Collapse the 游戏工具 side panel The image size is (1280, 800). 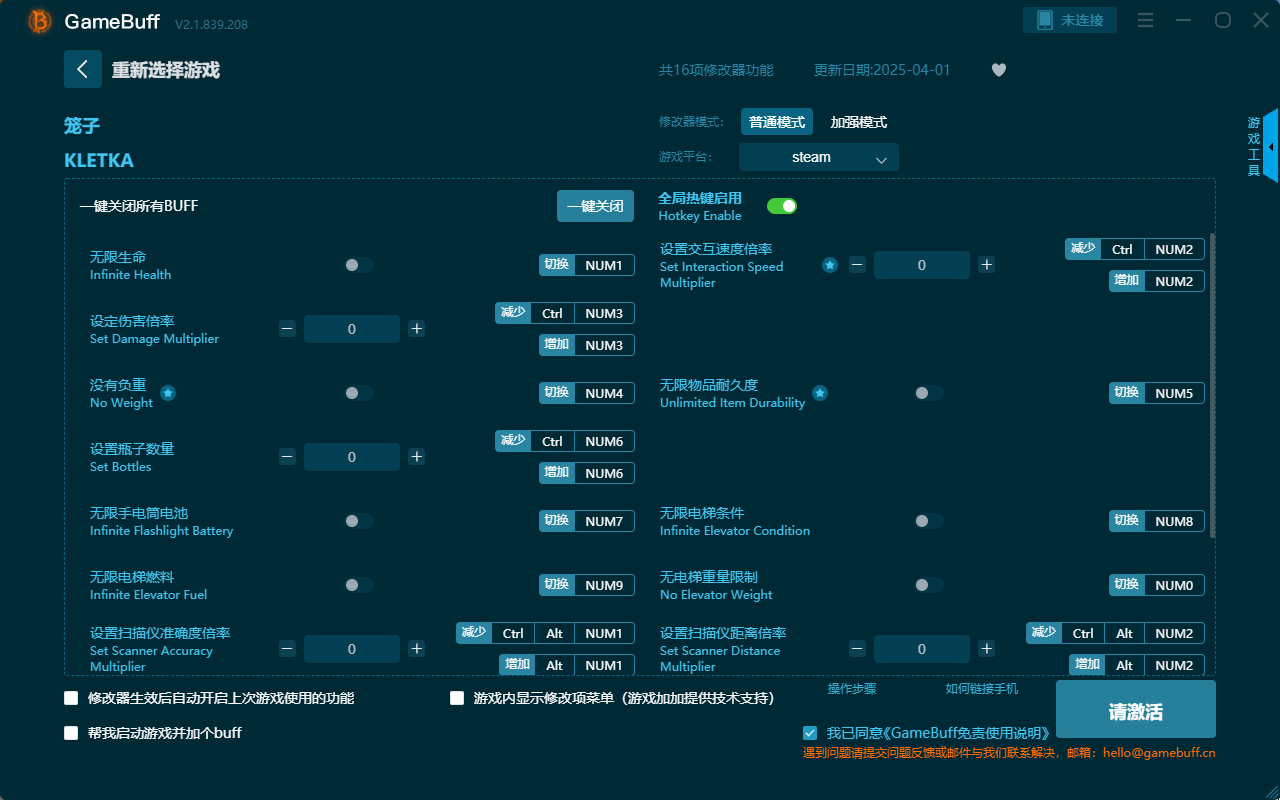(1271, 146)
